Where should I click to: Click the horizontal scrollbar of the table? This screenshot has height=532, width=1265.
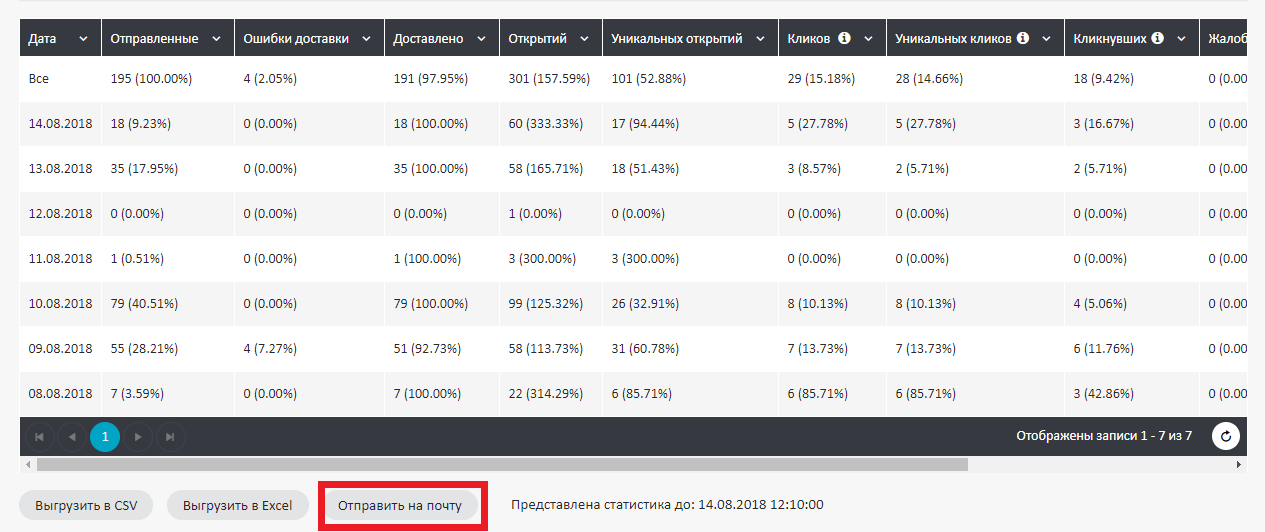point(502,464)
